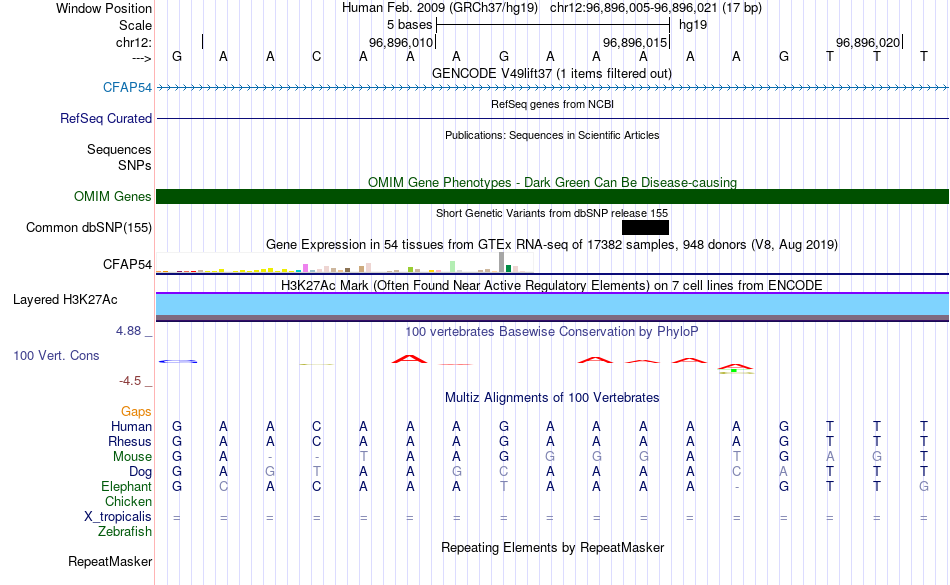Open the RefSeq Curated track label

click(x=106, y=119)
